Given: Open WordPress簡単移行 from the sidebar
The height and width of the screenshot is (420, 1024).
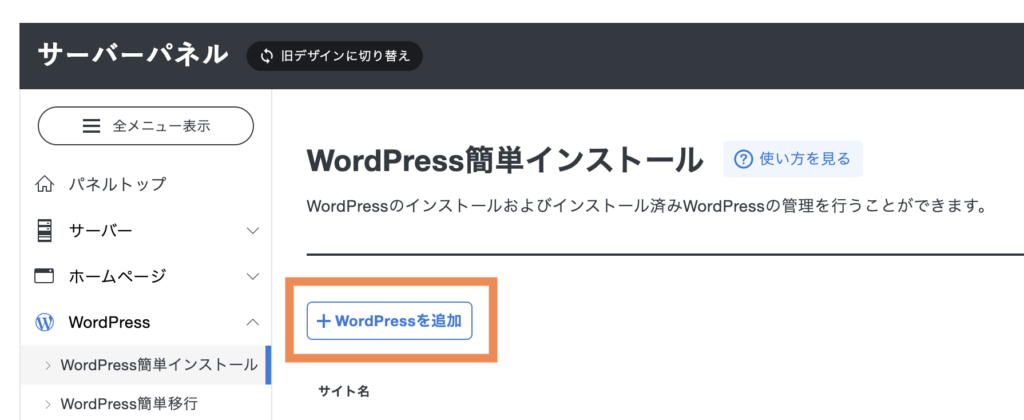Looking at the screenshot, I should (129, 404).
